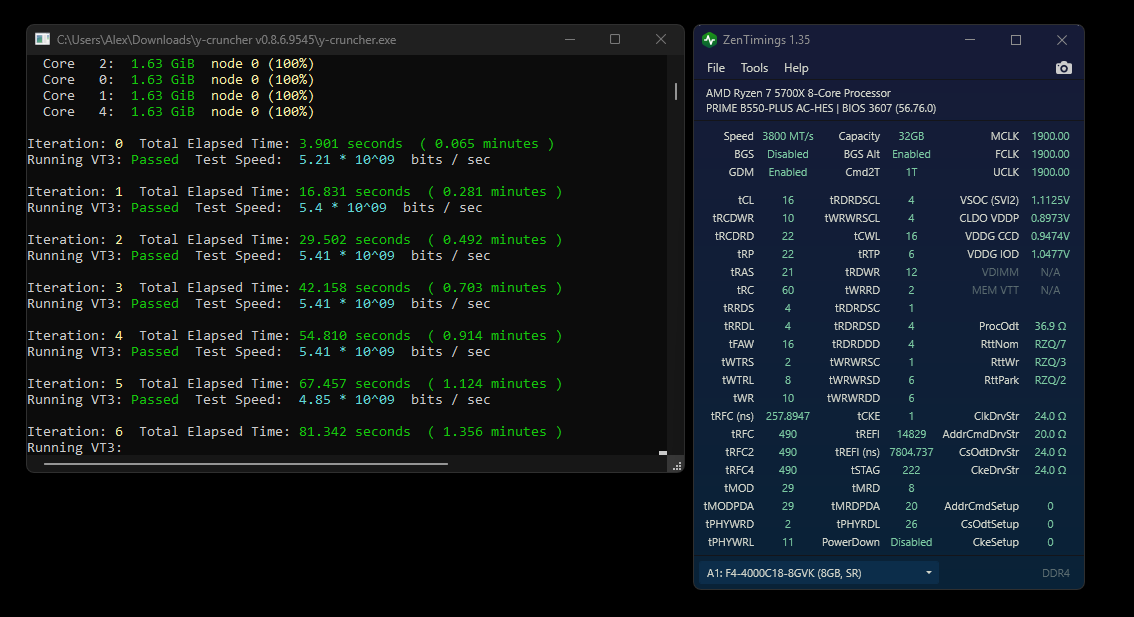Click the tRFC2 timing label
This screenshot has width=1134, height=617.
point(739,452)
